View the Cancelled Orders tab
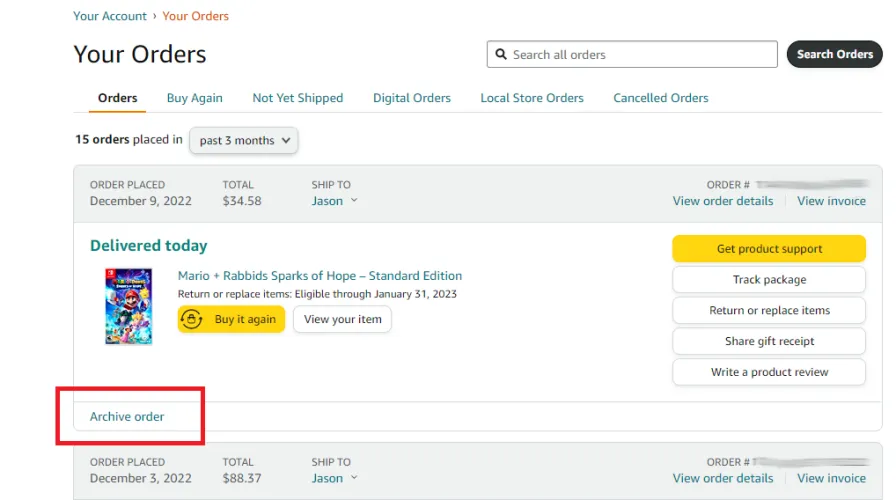Screen dimensions: 896x500 point(660,98)
